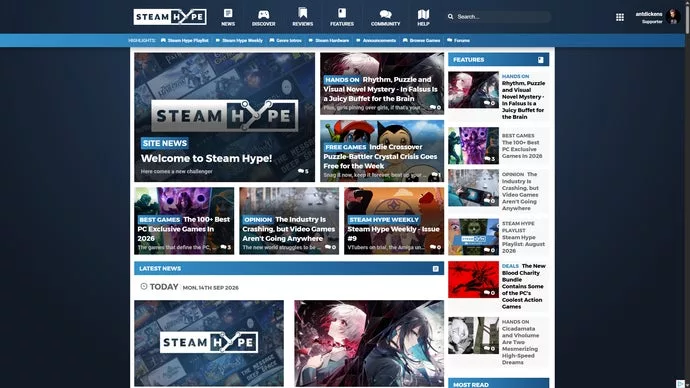
Task: Open the Steam Hype Weekly highlight
Action: click(239, 40)
